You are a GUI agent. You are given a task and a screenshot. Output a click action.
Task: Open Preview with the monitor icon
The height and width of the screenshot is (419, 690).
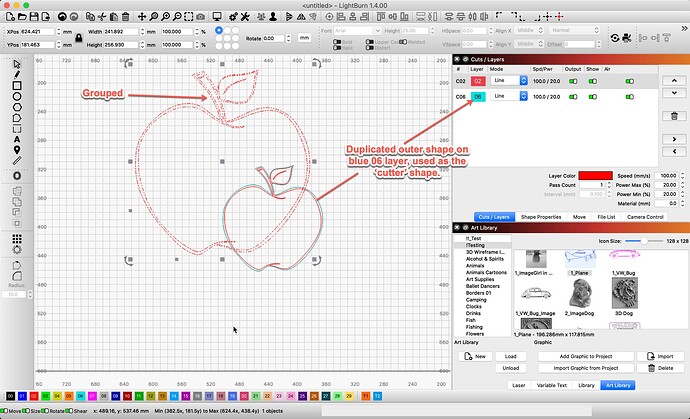click(217, 17)
